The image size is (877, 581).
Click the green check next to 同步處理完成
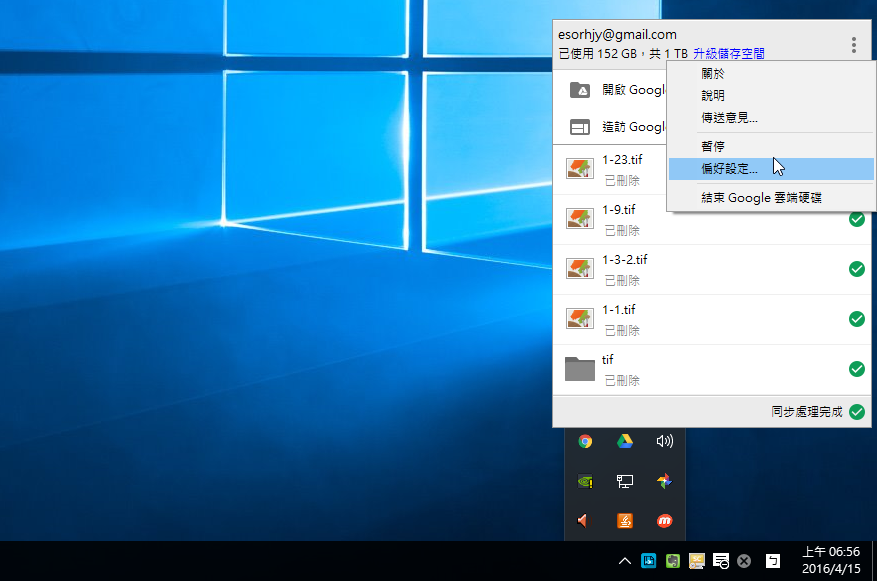pyautogui.click(x=856, y=412)
